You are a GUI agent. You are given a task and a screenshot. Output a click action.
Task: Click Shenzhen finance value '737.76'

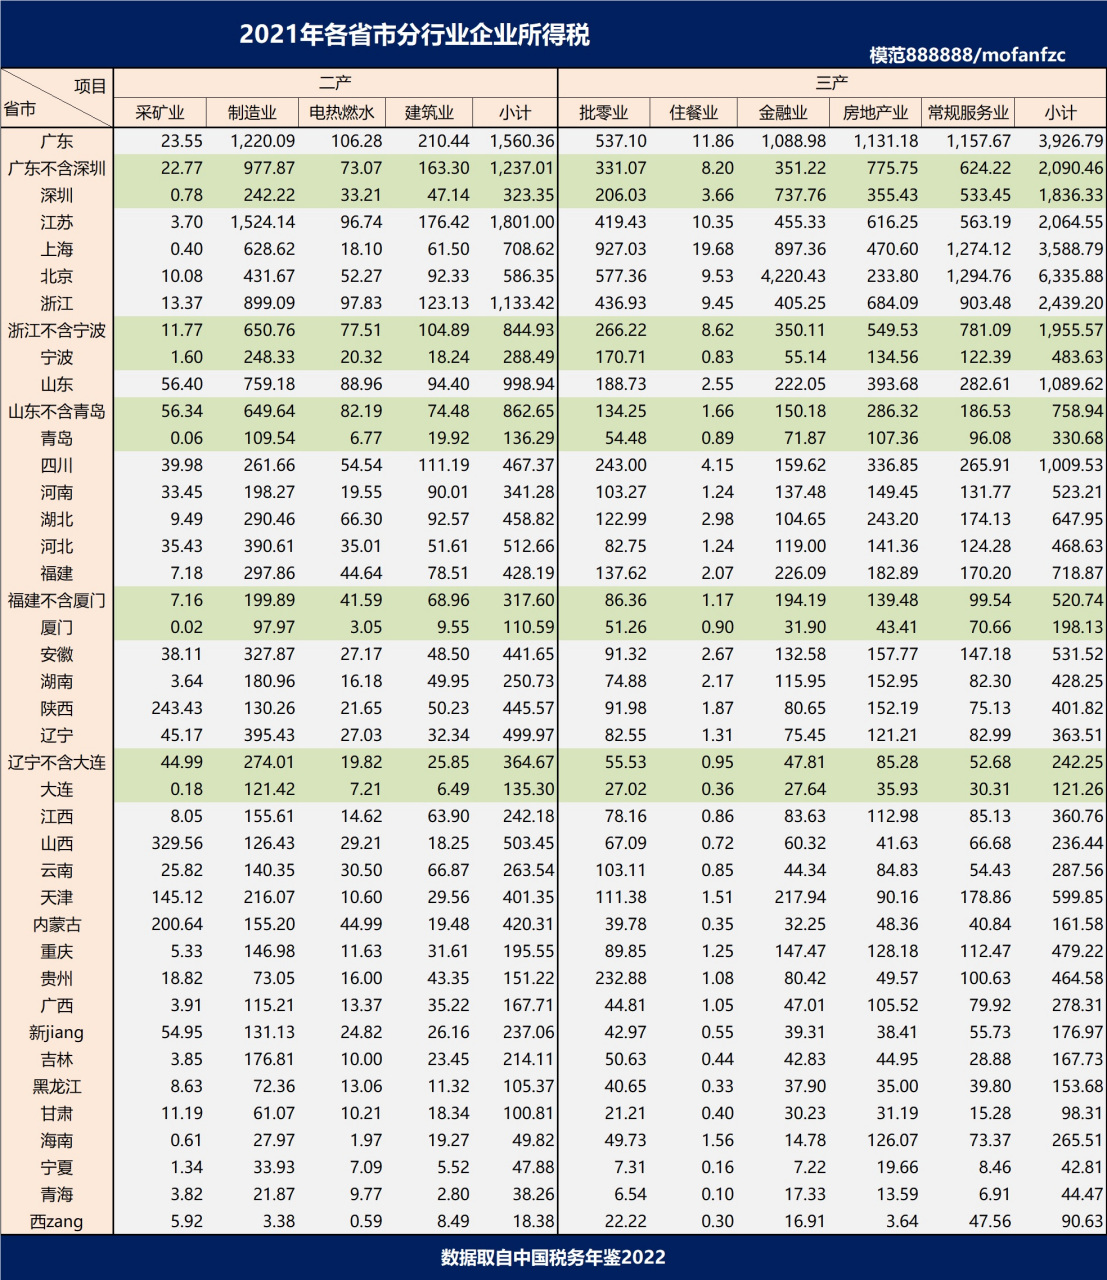pos(800,195)
